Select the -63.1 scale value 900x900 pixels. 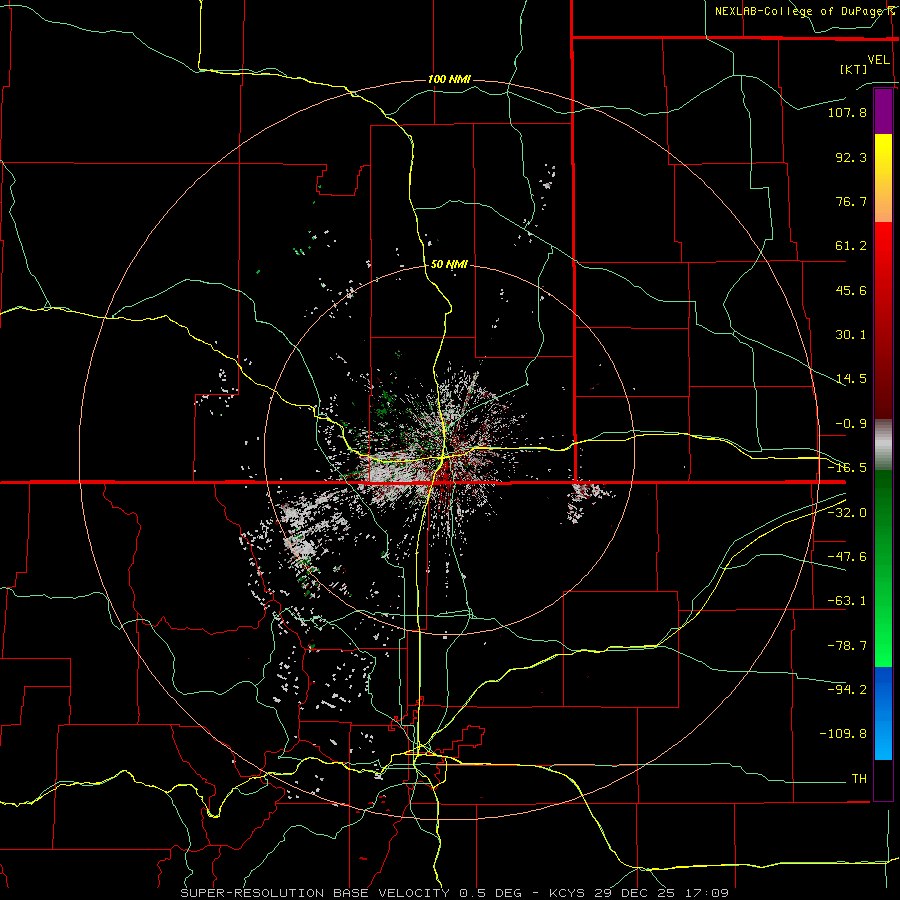pyautogui.click(x=847, y=601)
